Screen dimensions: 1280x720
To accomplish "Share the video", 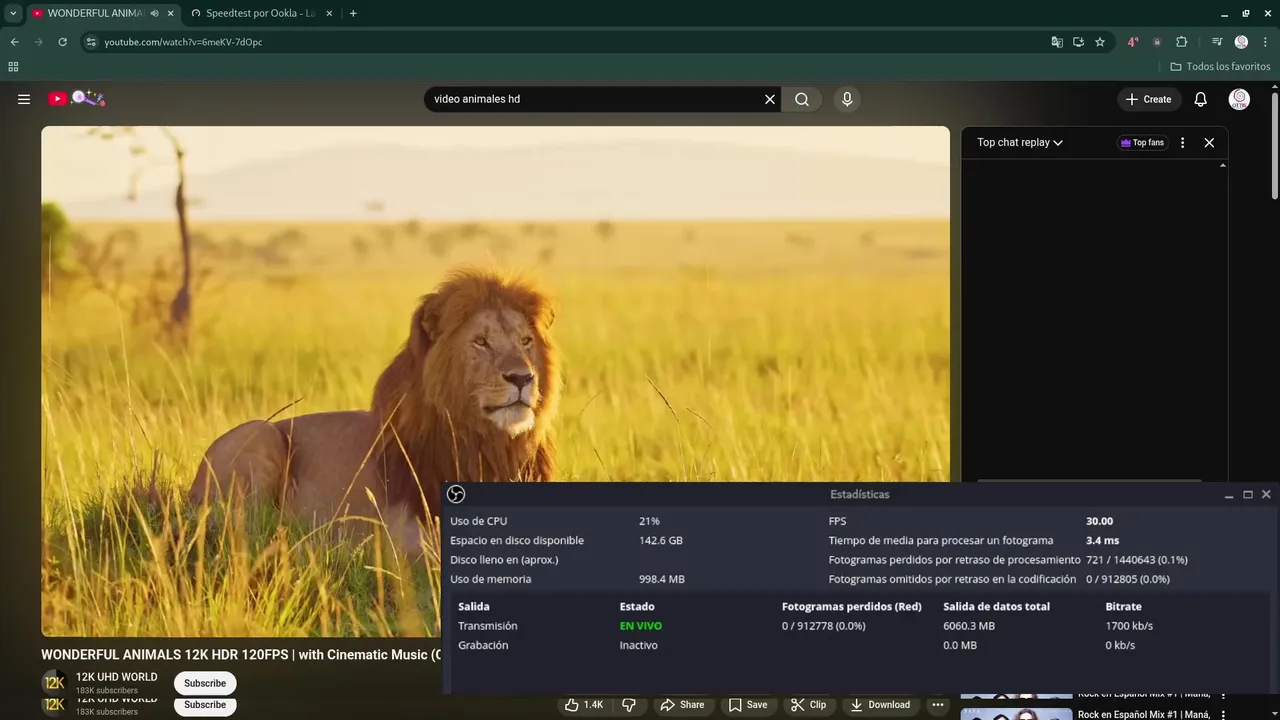I will point(682,705).
